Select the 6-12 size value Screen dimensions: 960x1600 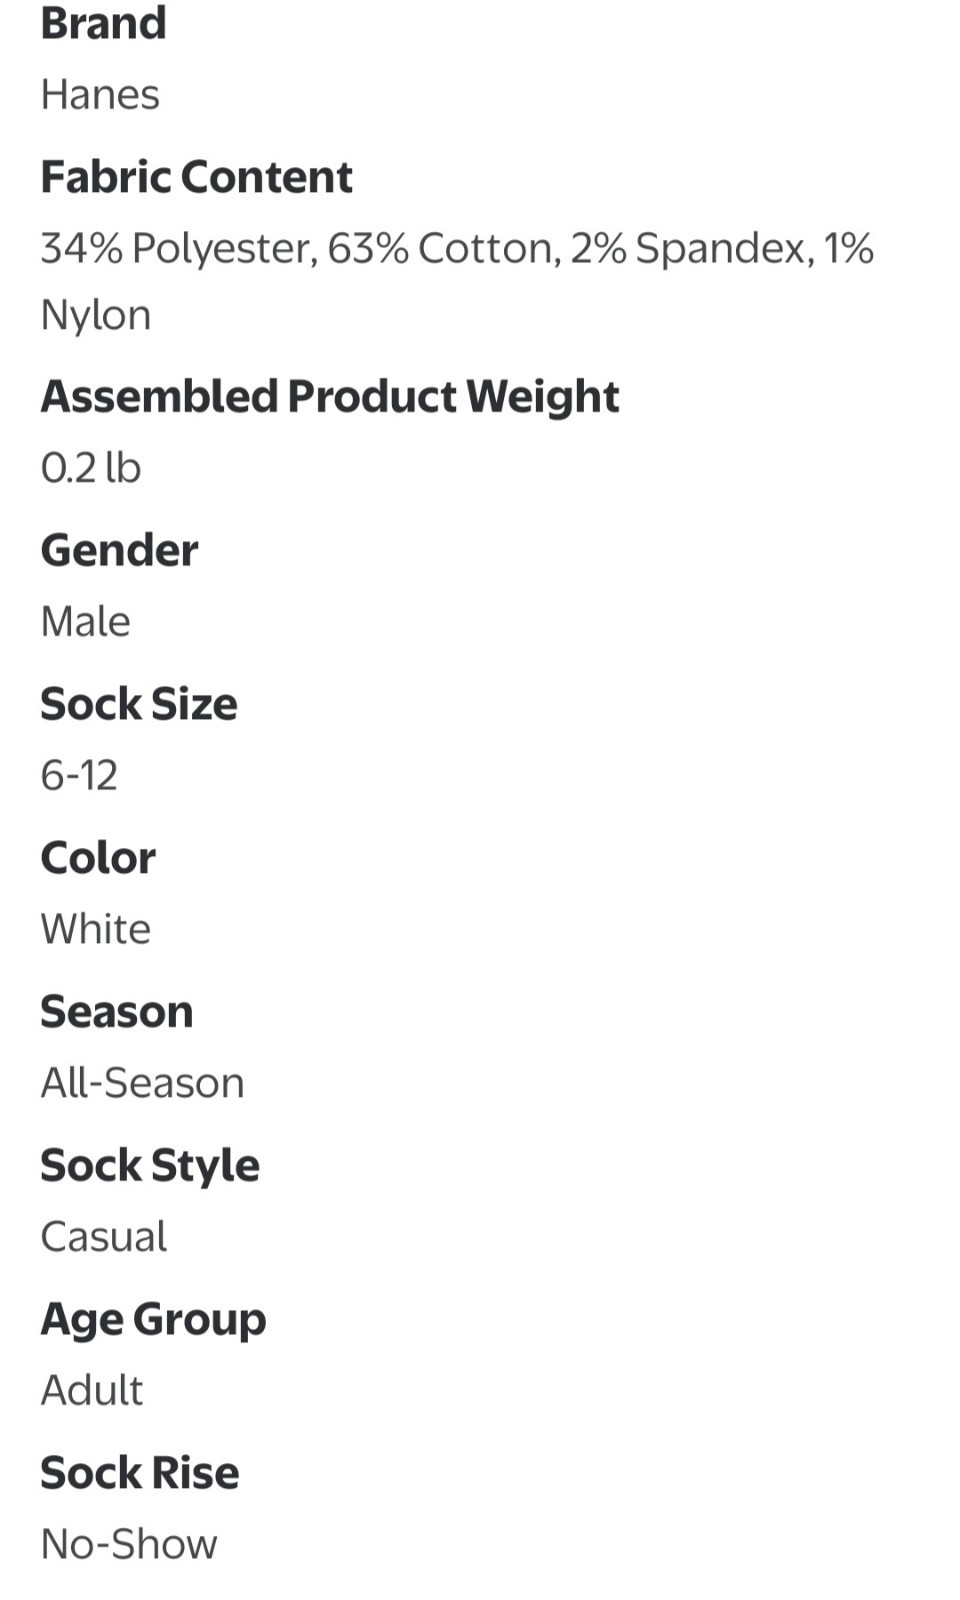coord(79,776)
